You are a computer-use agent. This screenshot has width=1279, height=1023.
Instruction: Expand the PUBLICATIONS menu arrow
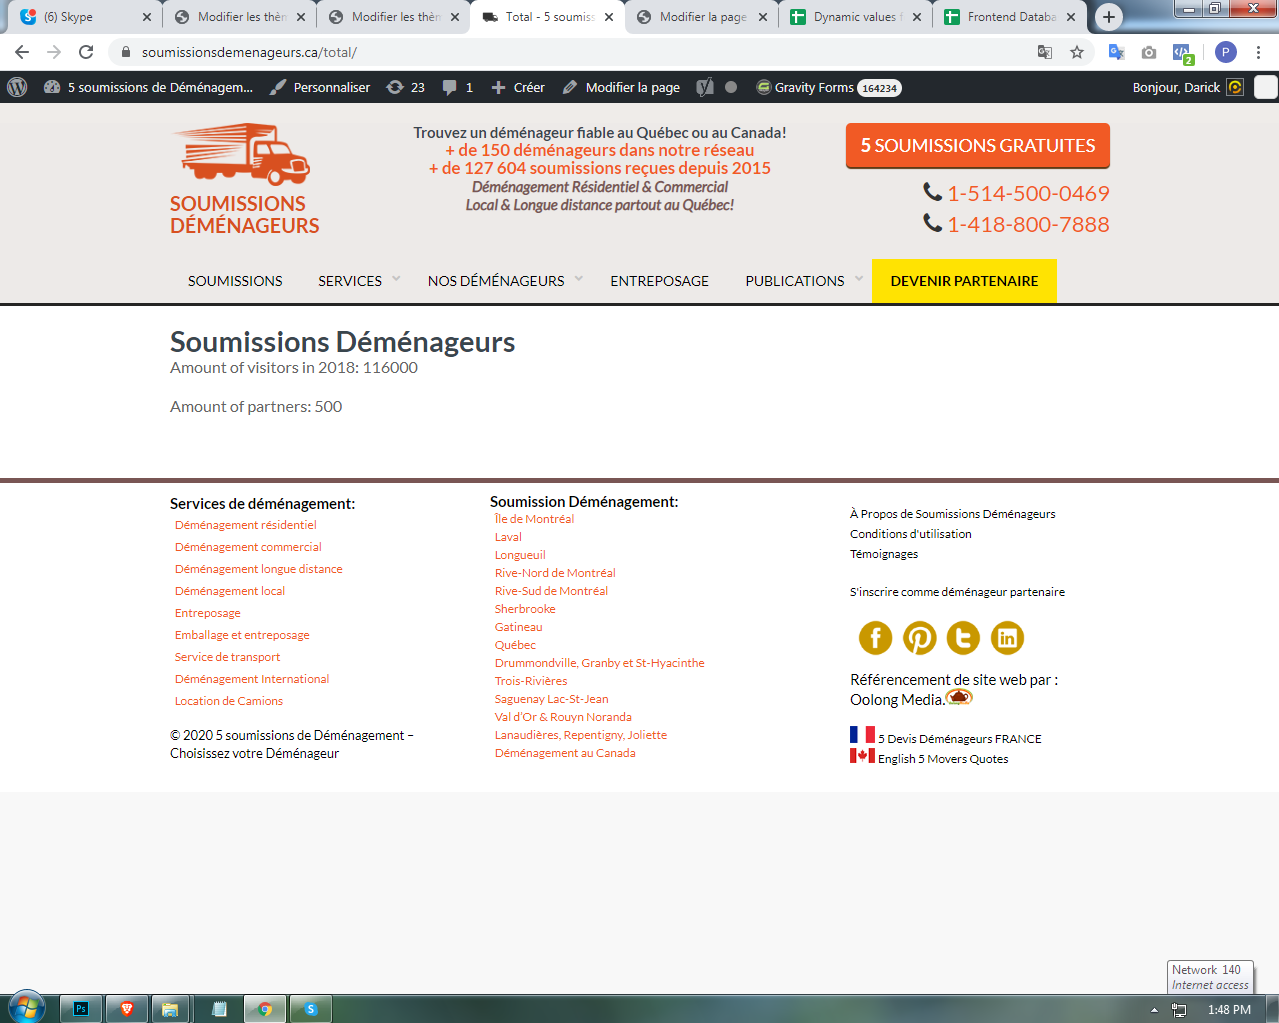(x=858, y=279)
